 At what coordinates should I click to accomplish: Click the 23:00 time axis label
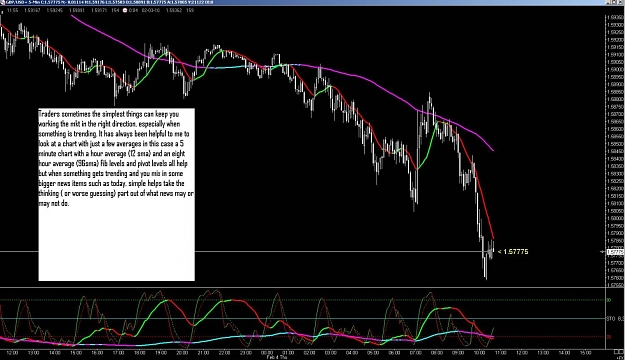246,353
